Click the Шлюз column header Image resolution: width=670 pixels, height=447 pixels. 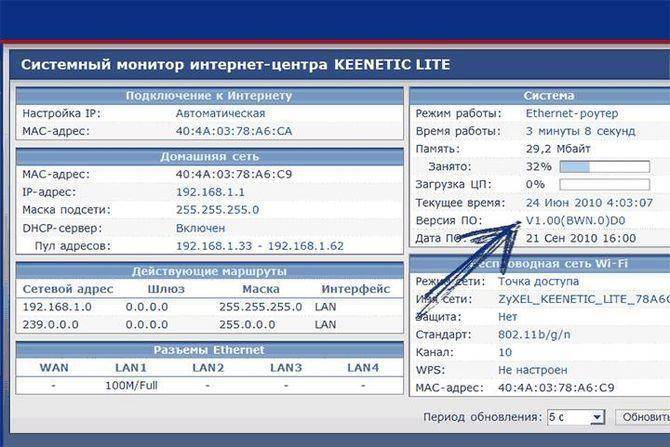[166, 289]
